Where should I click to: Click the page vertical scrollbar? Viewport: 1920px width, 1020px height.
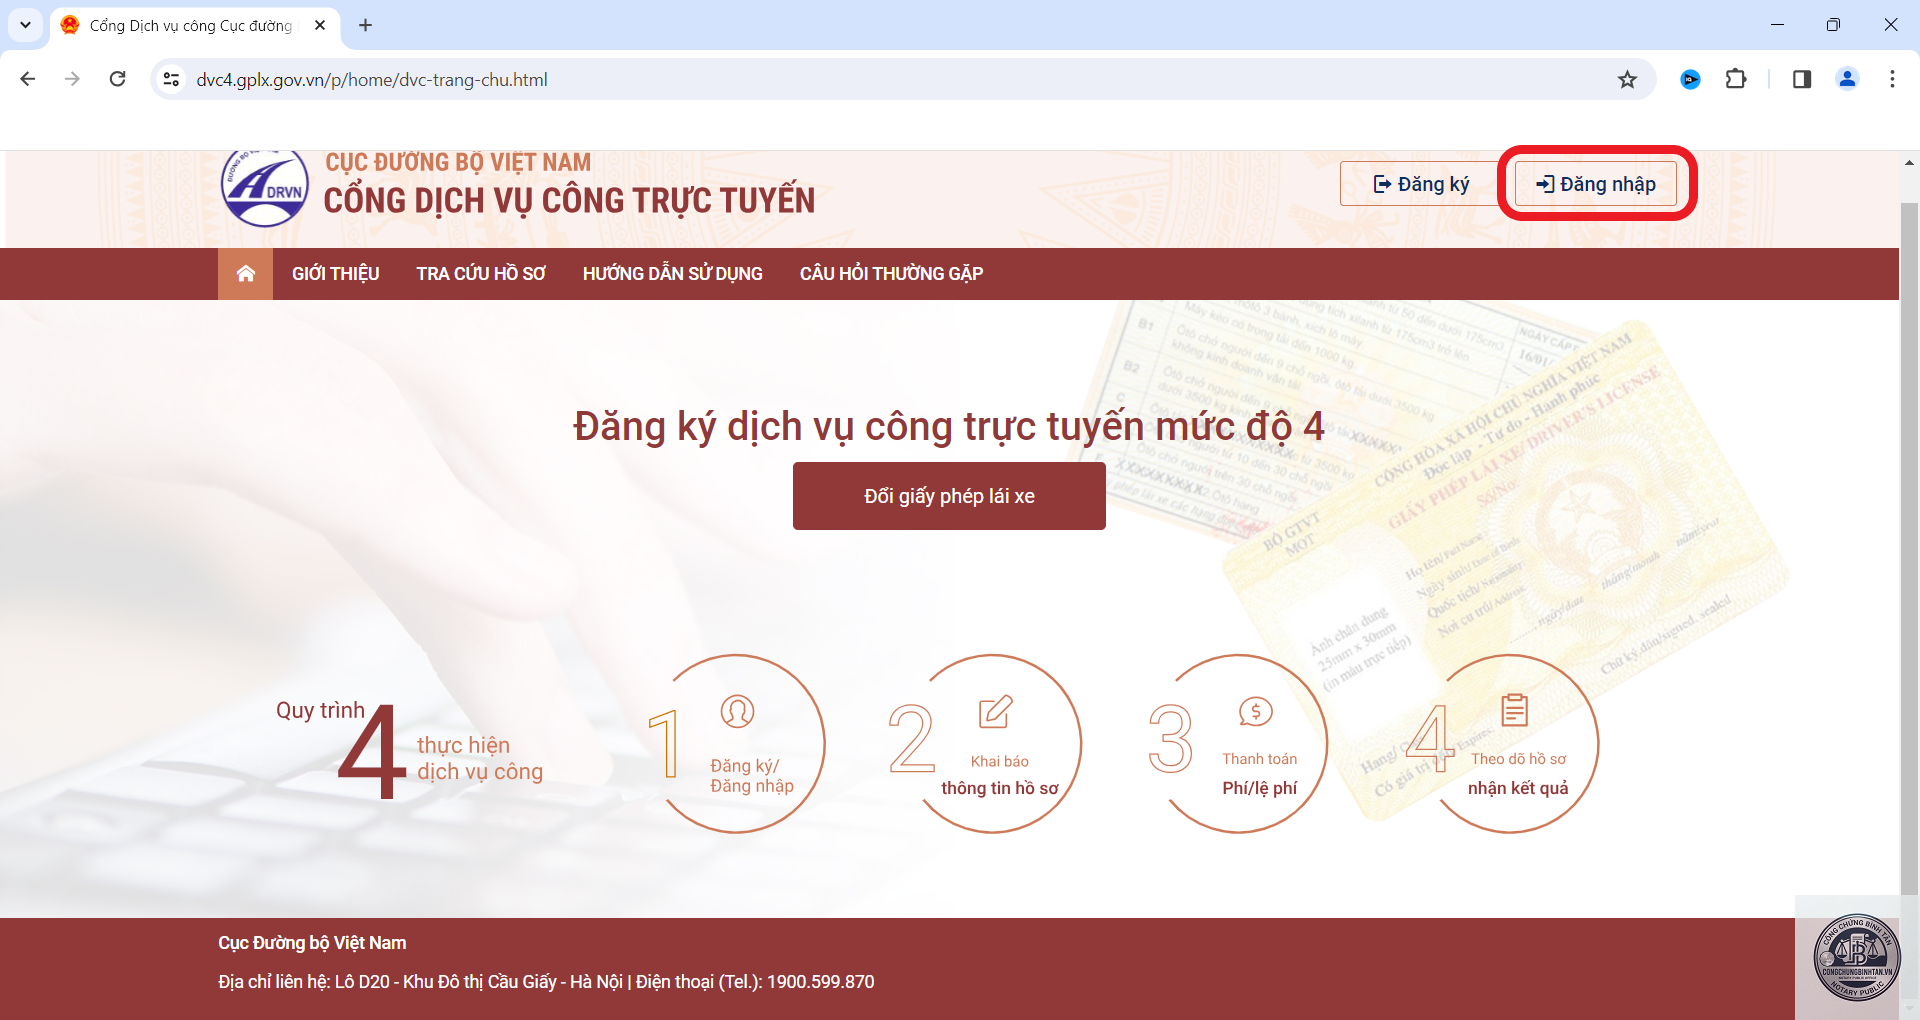pyautogui.click(x=1909, y=548)
